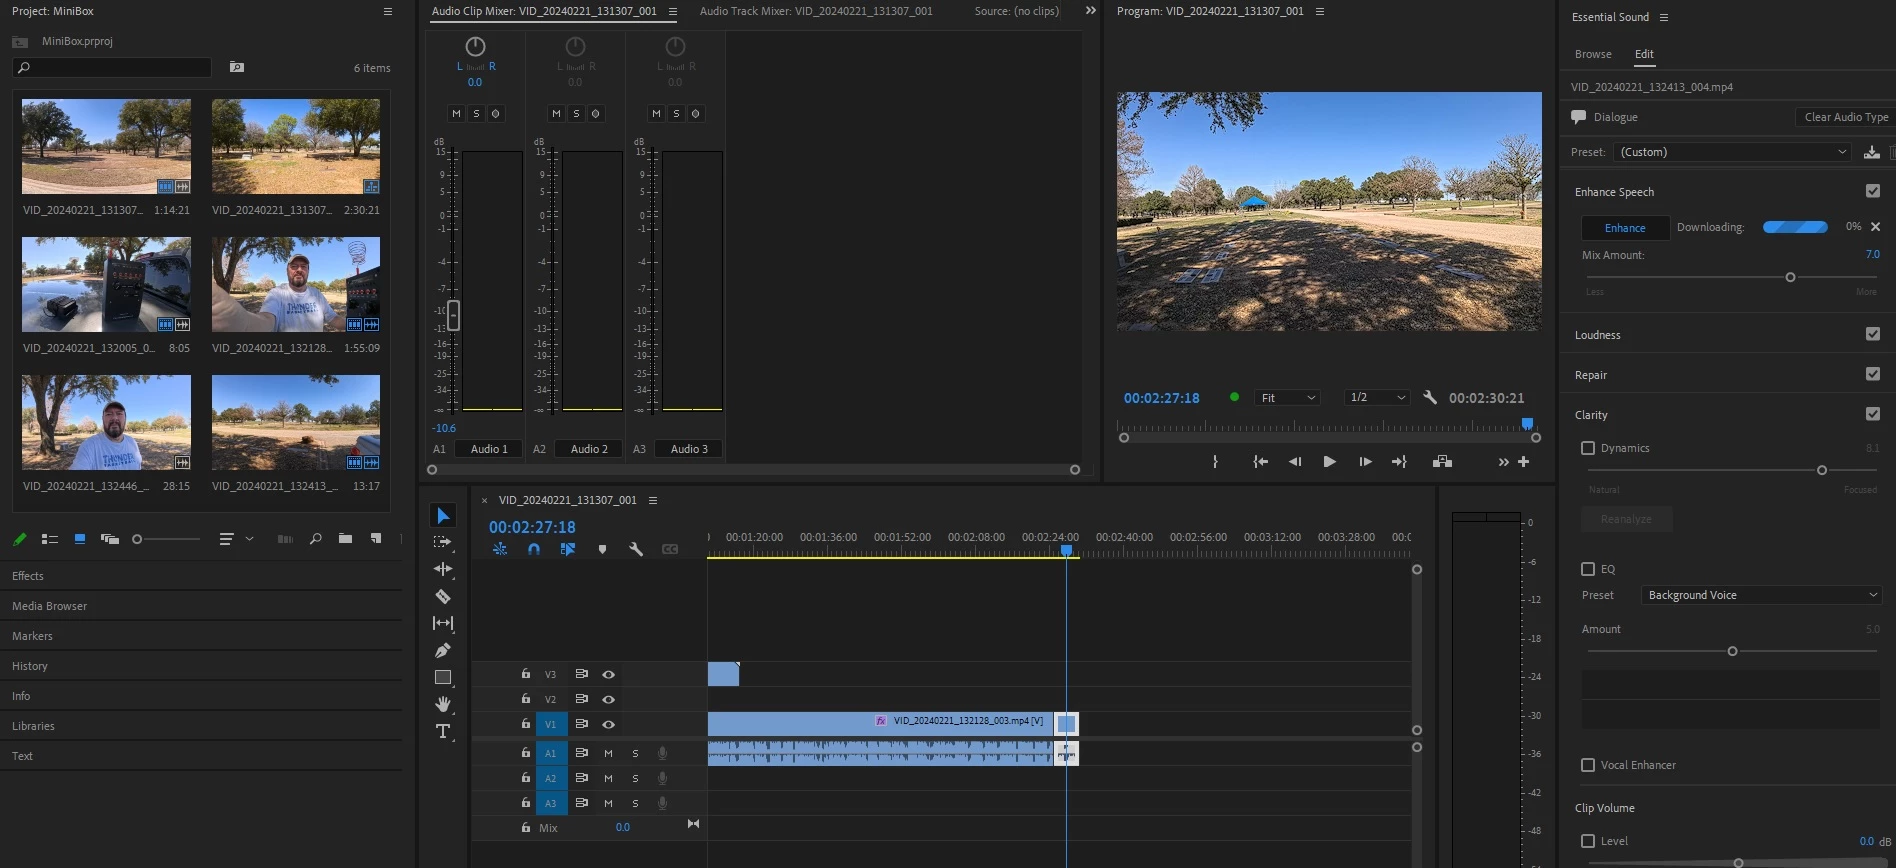Select the Hand tool
This screenshot has width=1896, height=868.
pyautogui.click(x=443, y=704)
